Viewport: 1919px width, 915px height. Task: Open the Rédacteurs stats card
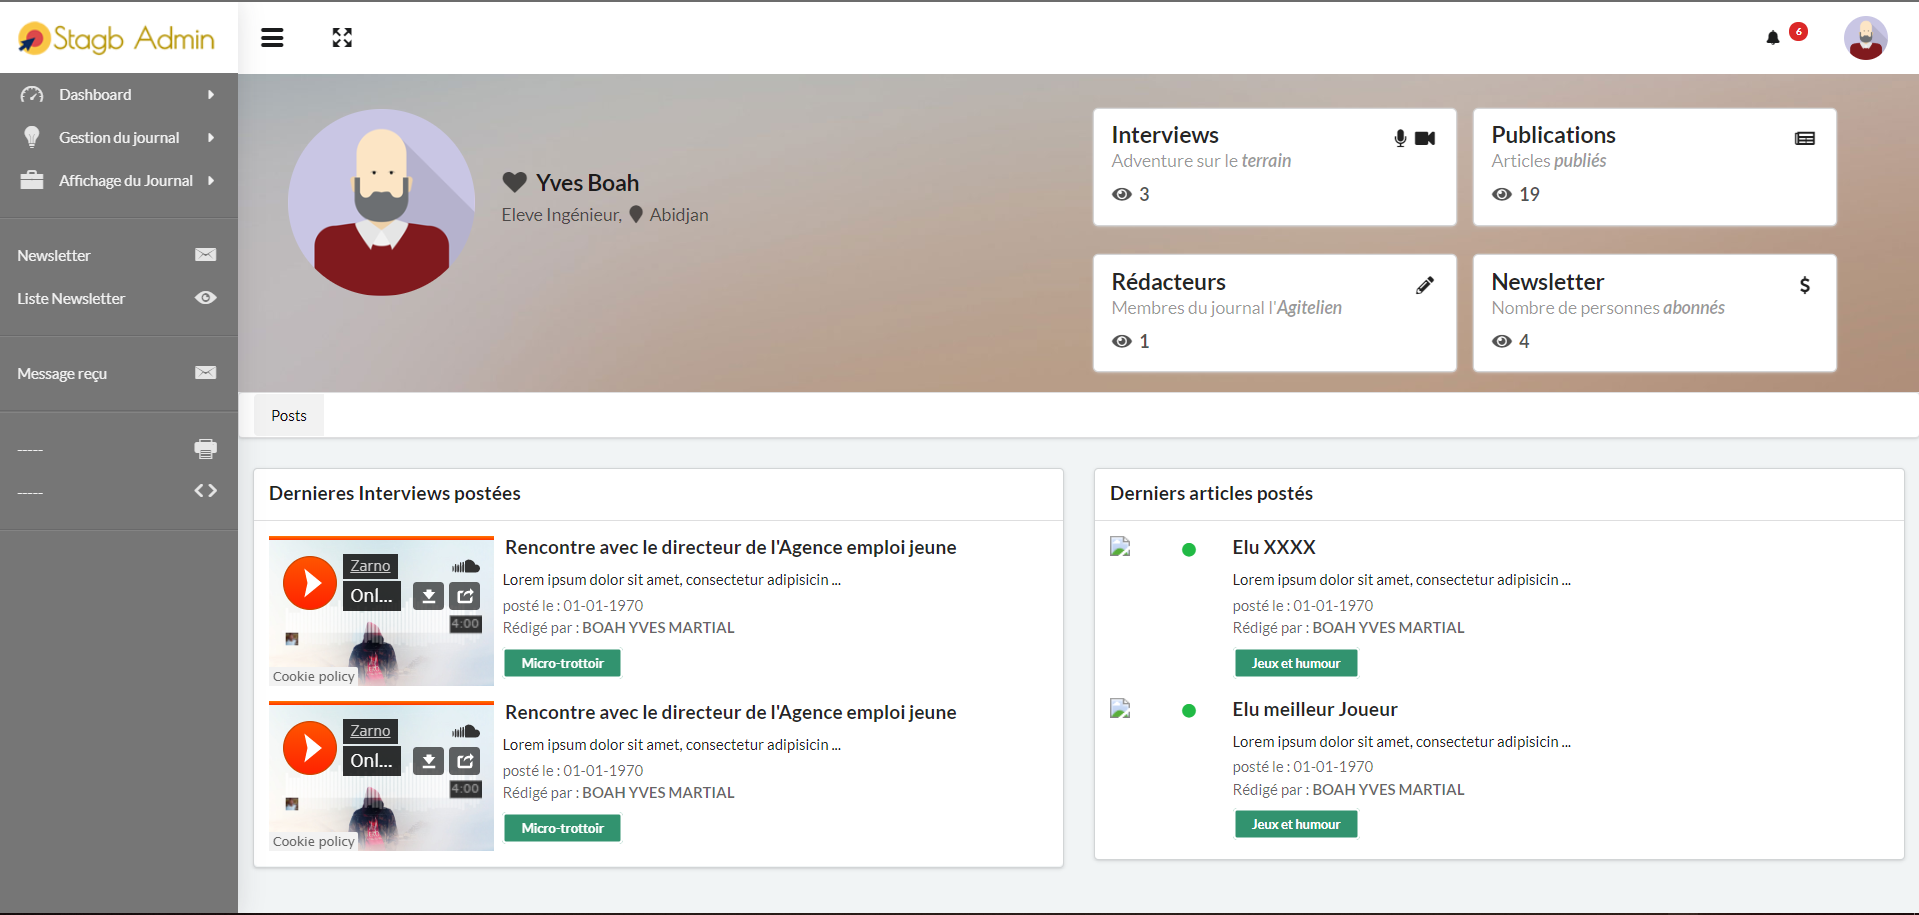pos(1275,313)
